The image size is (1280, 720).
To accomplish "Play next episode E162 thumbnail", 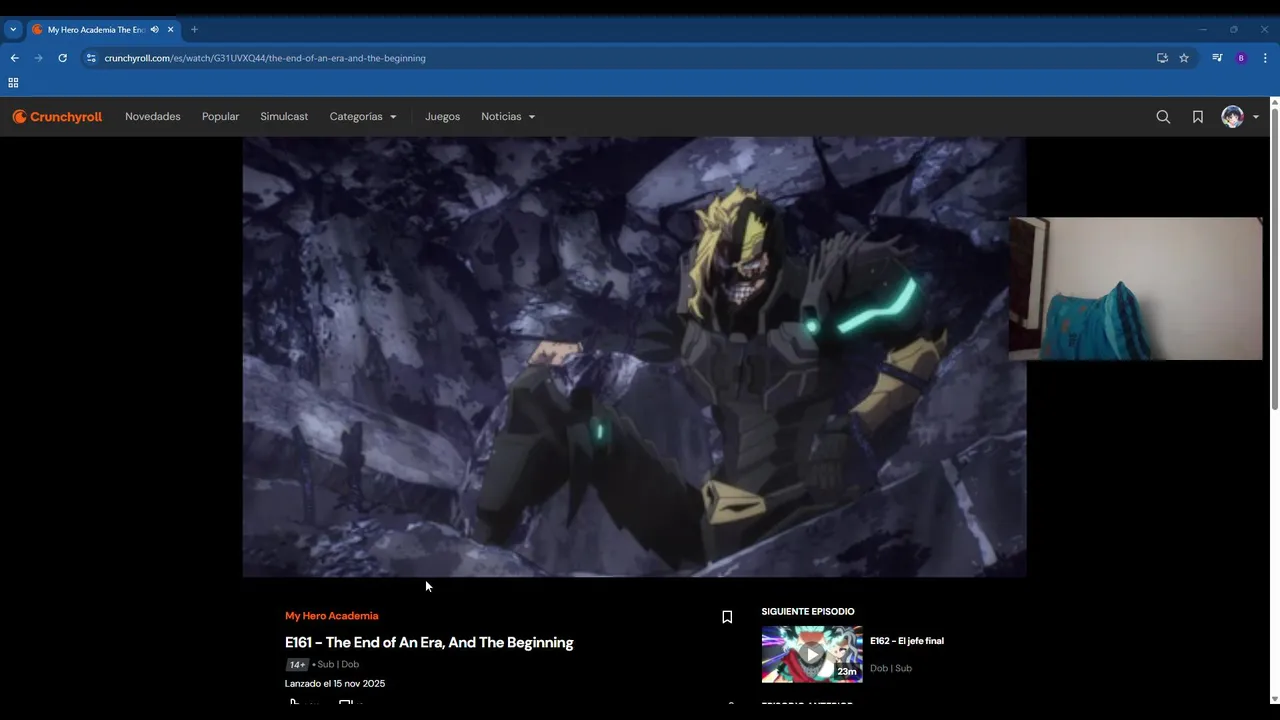I will pos(812,654).
